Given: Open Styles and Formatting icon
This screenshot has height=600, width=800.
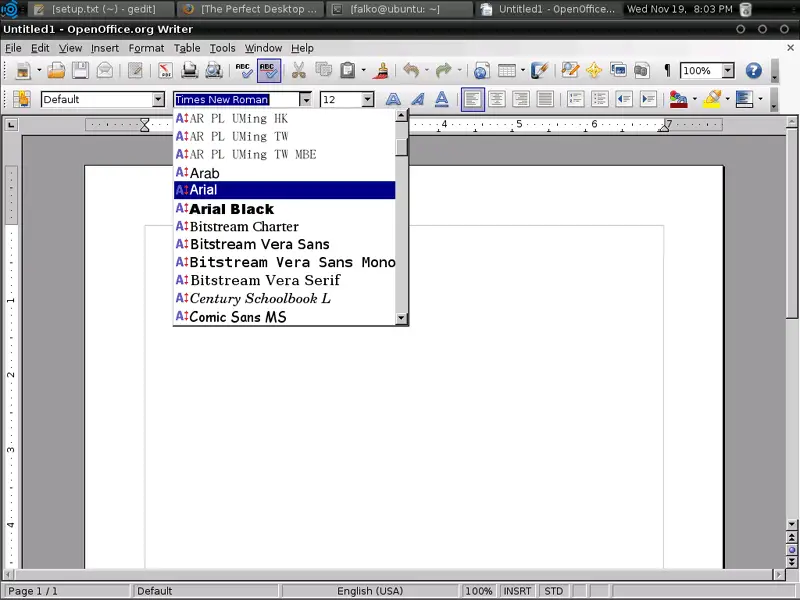Looking at the screenshot, I should point(22,99).
